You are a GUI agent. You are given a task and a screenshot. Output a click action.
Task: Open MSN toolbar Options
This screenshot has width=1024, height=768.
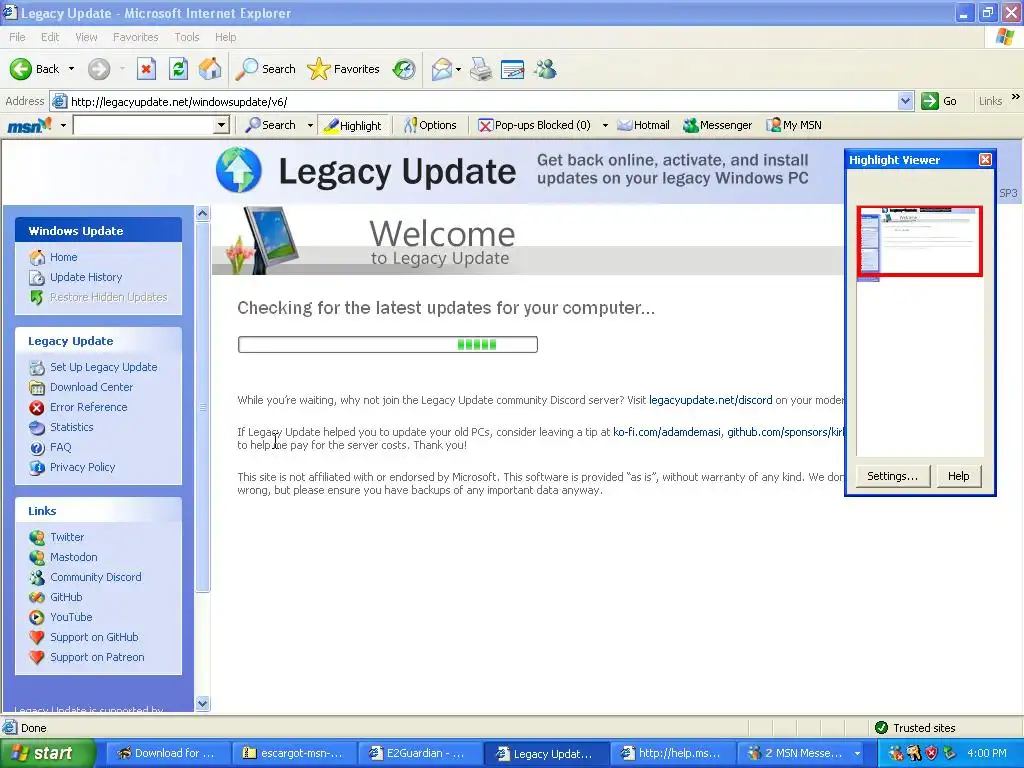[430, 125]
